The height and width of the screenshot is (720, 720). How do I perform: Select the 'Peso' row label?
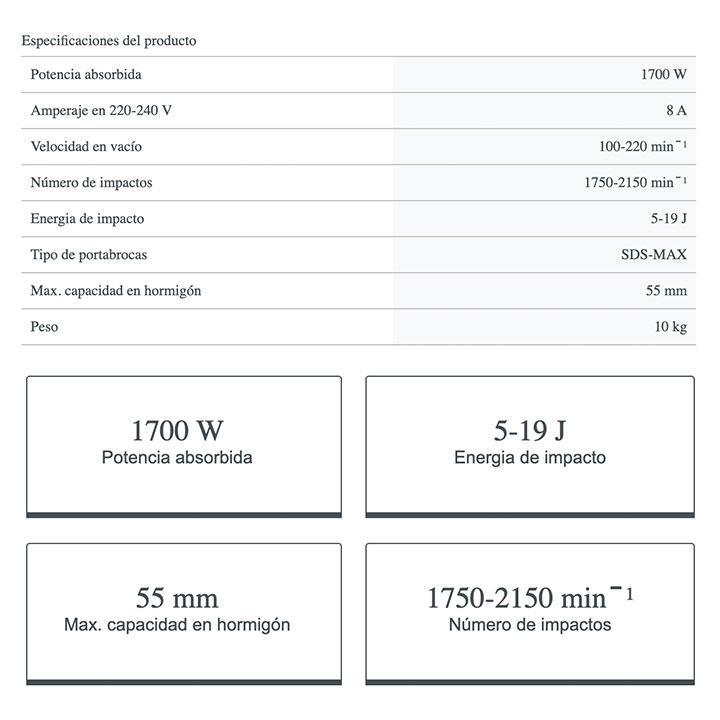point(45,327)
